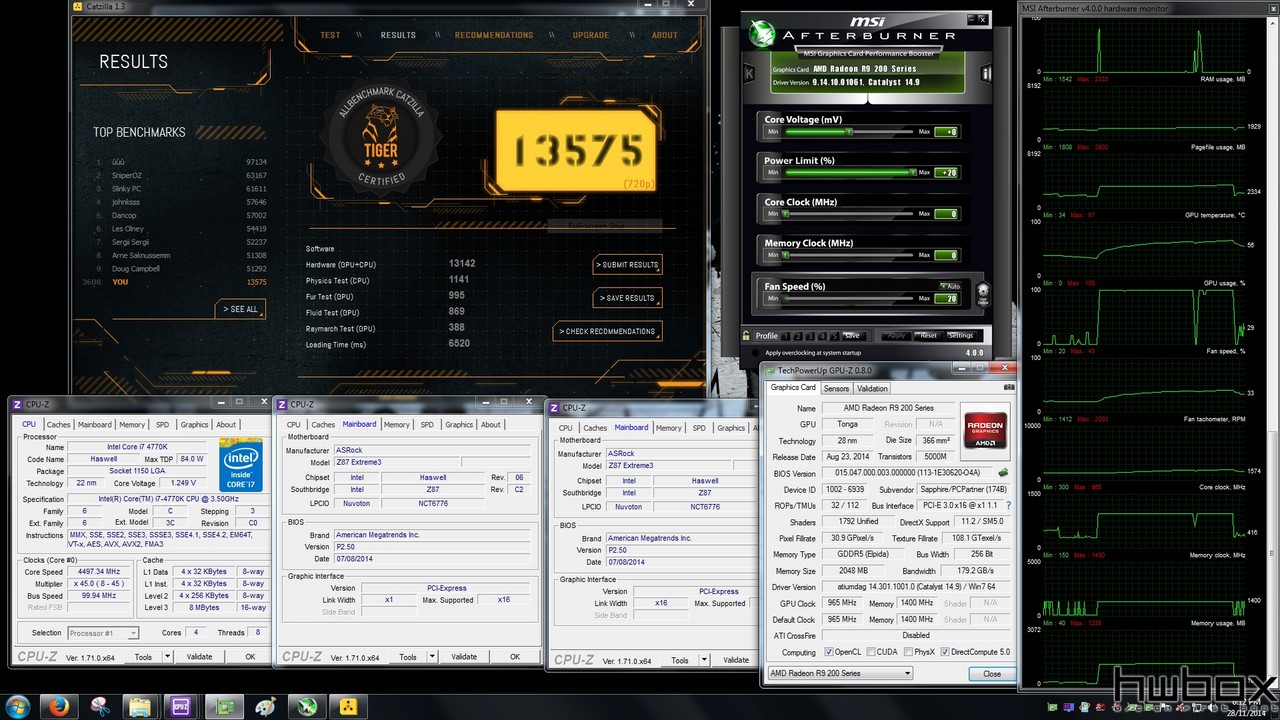Click OK in second CPU-Z window
The image size is (1280, 720).
[515, 657]
